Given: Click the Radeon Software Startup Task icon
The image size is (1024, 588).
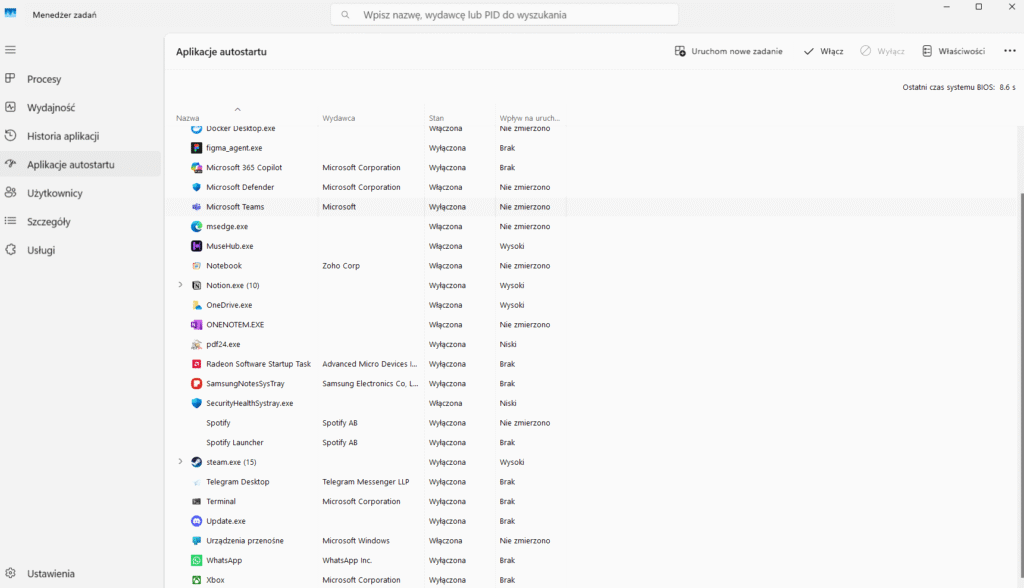Looking at the screenshot, I should point(197,364).
